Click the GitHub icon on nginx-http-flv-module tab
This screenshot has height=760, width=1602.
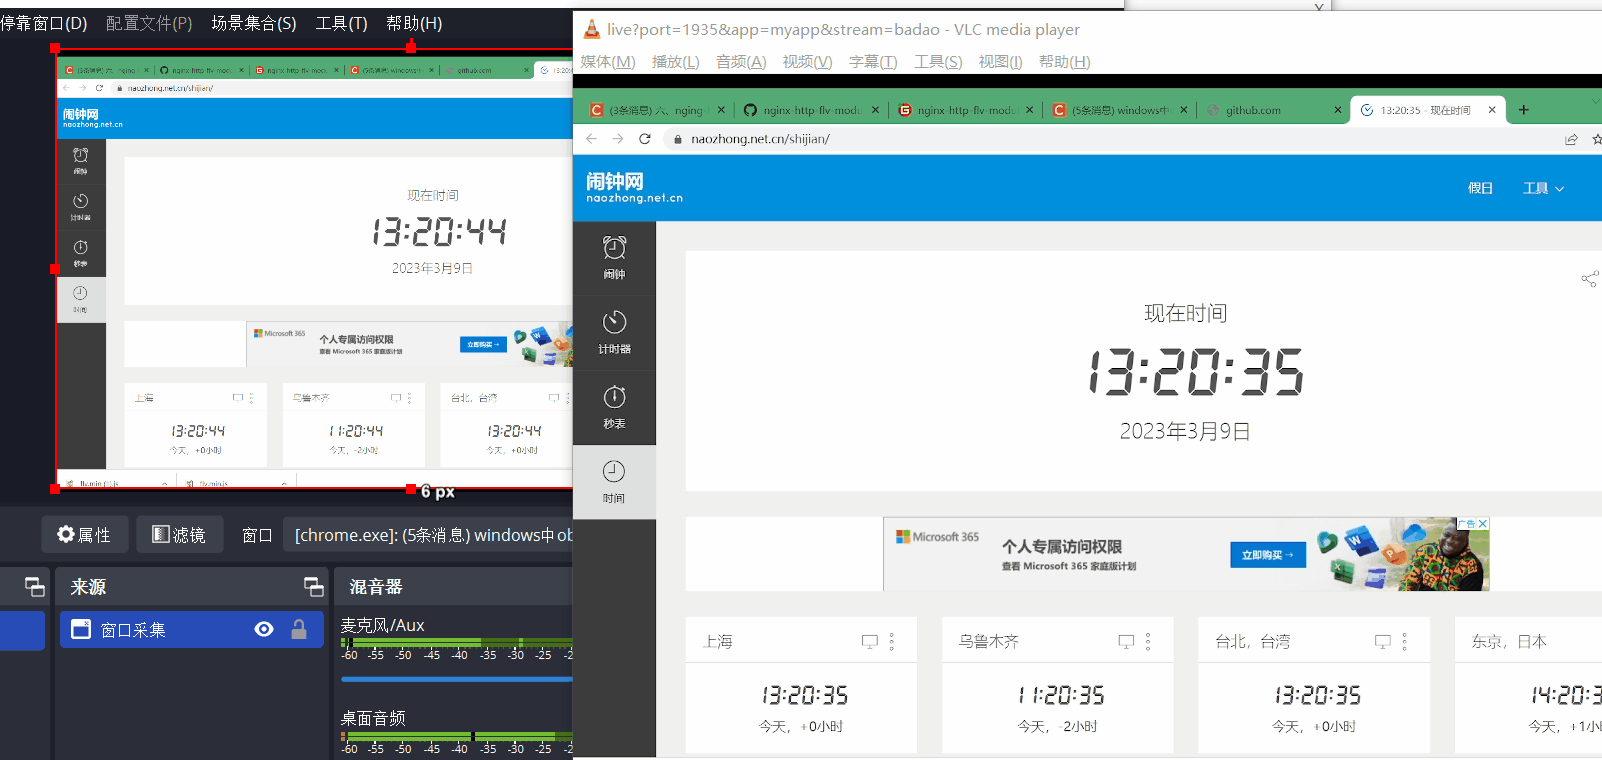(750, 110)
